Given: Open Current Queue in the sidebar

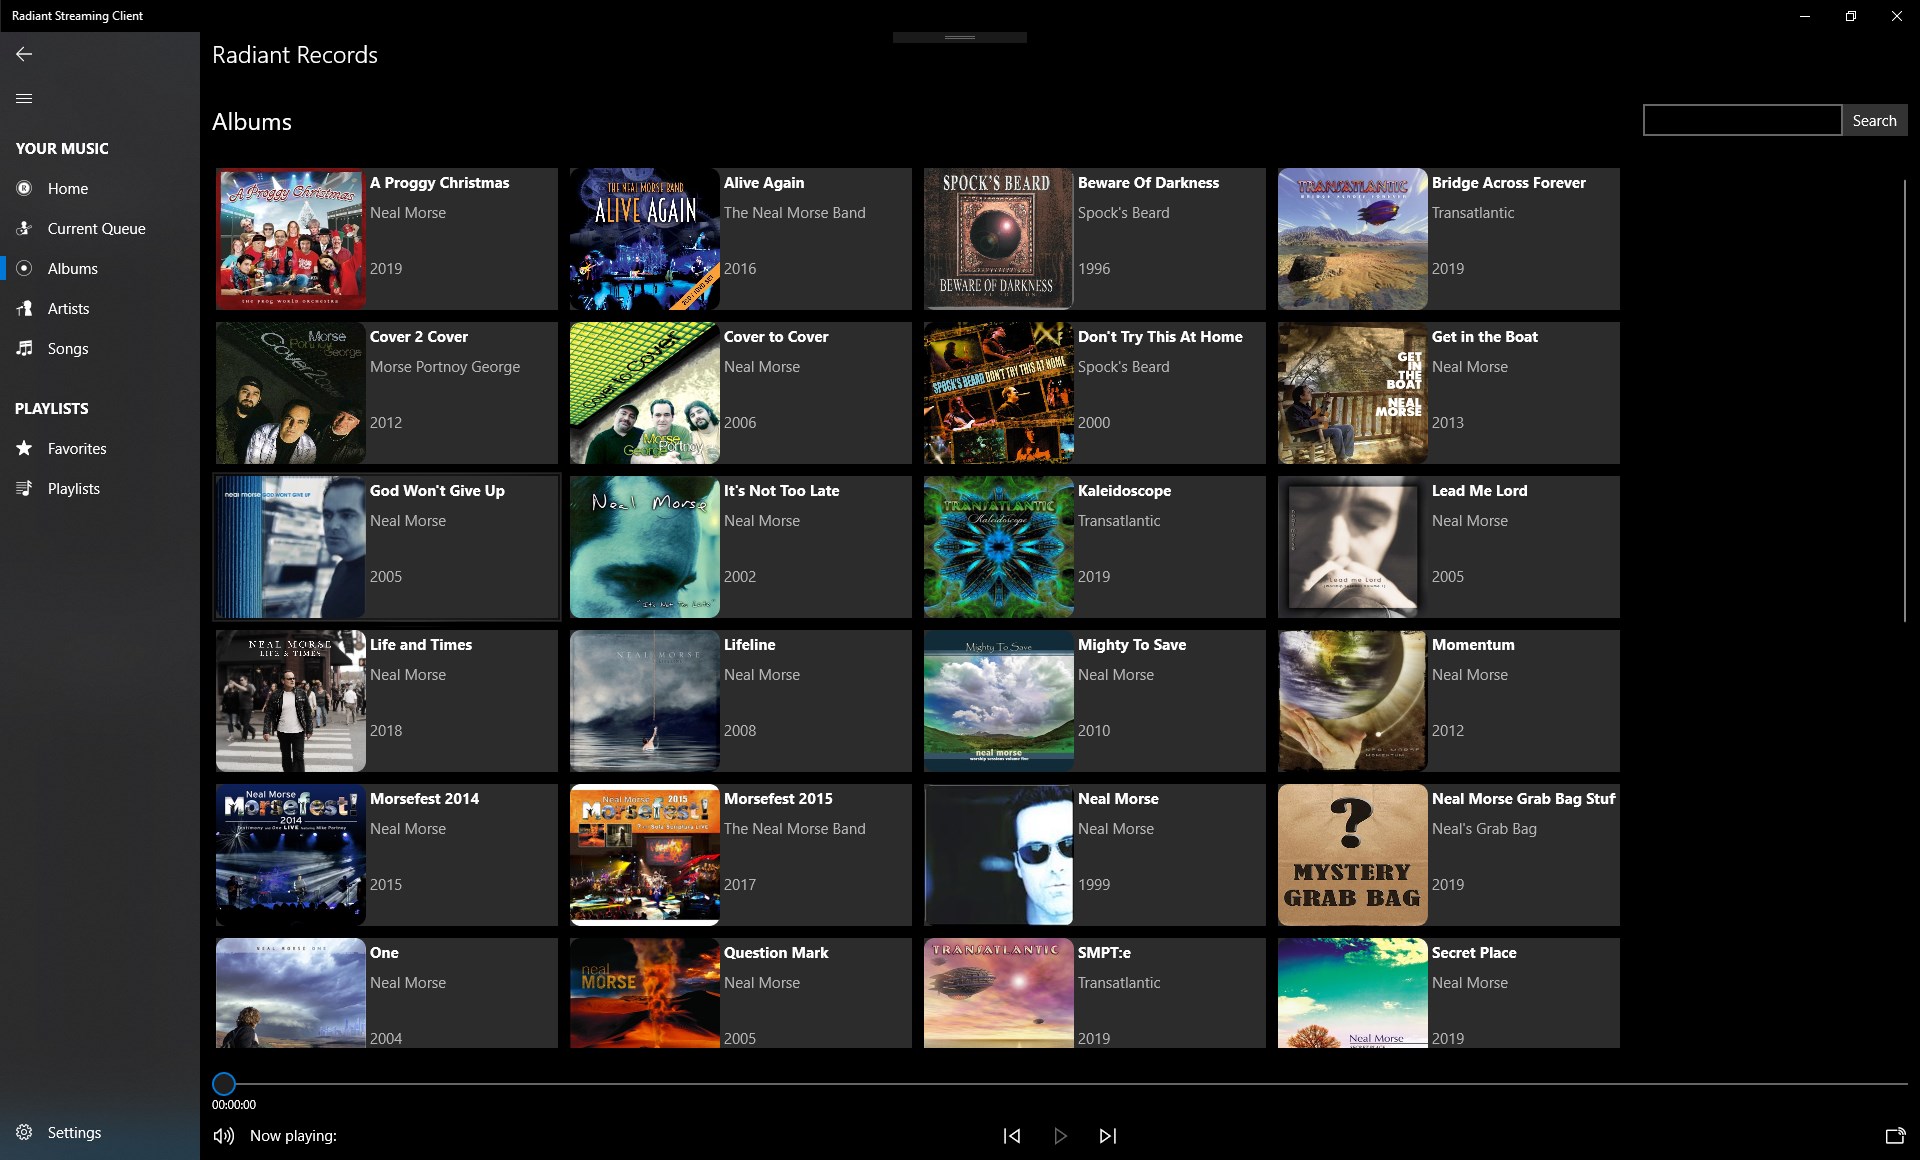Looking at the screenshot, I should pyautogui.click(x=96, y=229).
